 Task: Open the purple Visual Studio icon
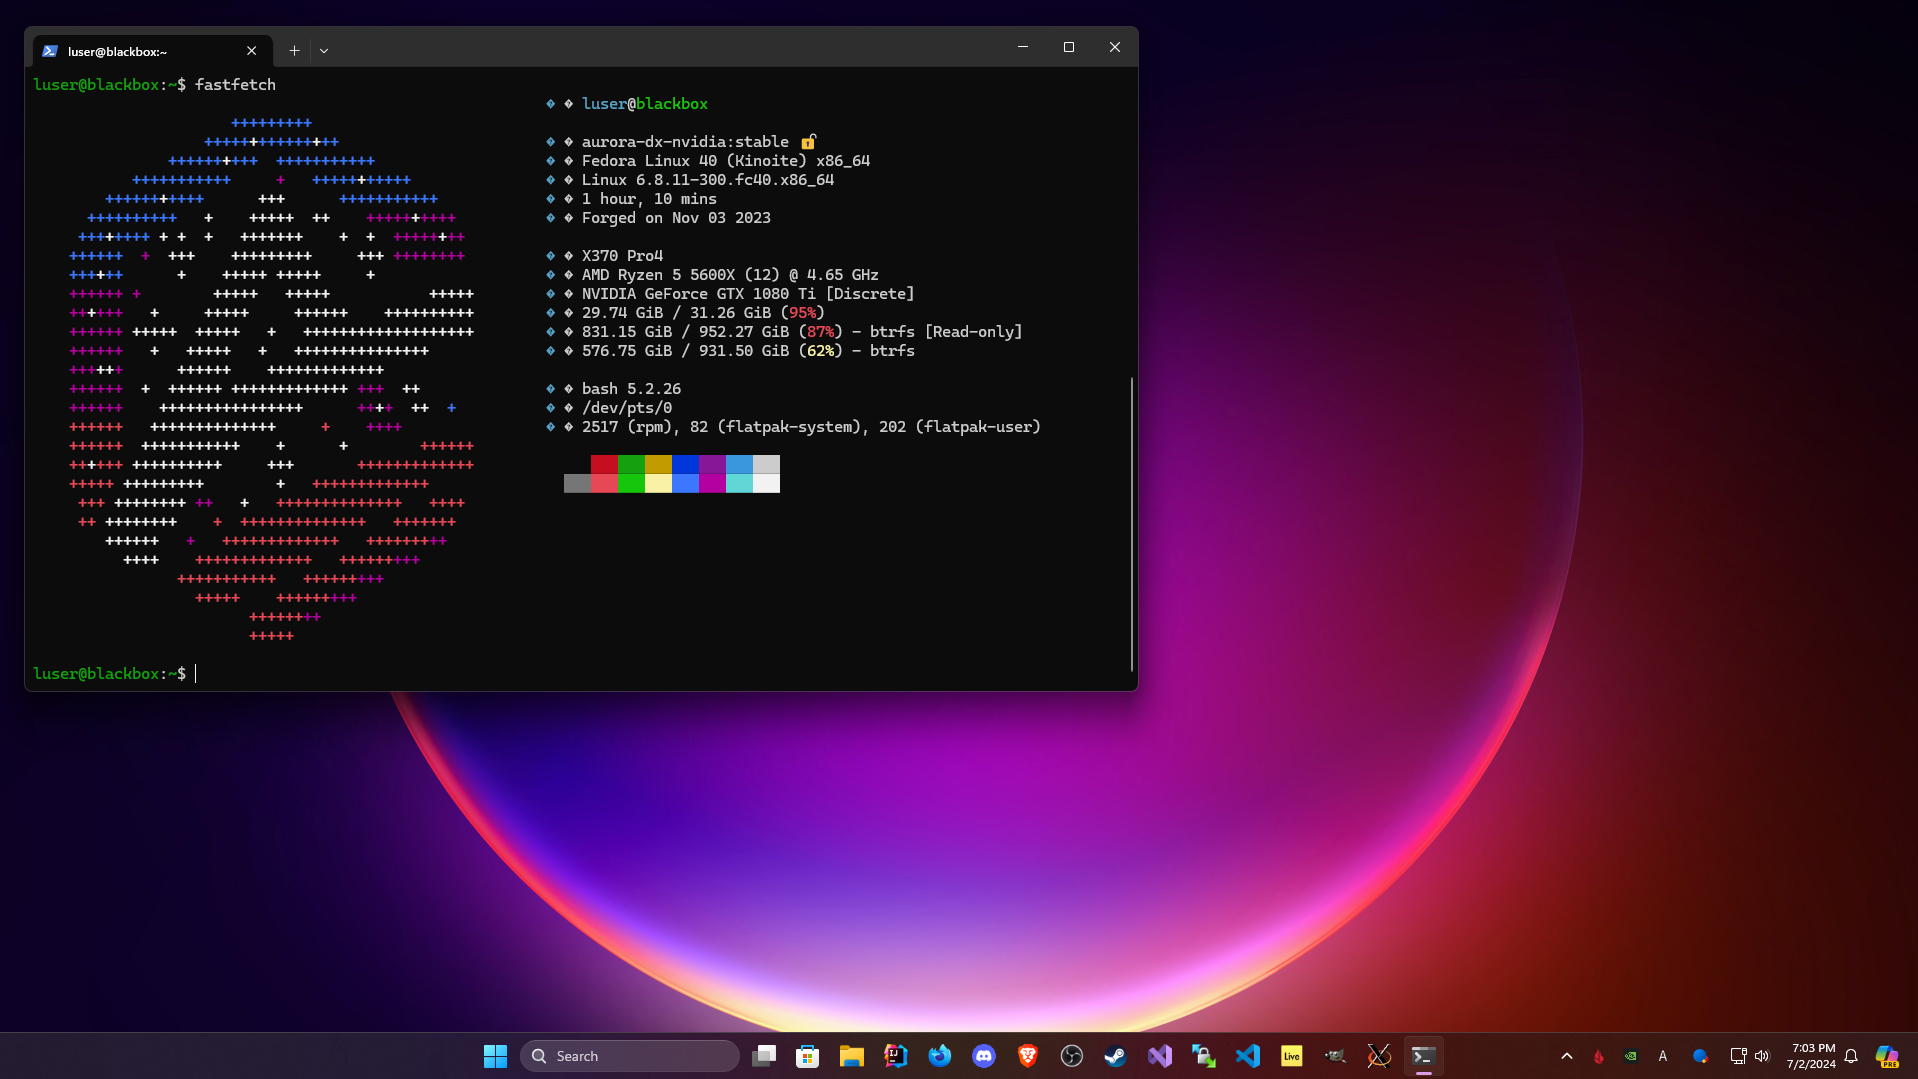[1159, 1056]
